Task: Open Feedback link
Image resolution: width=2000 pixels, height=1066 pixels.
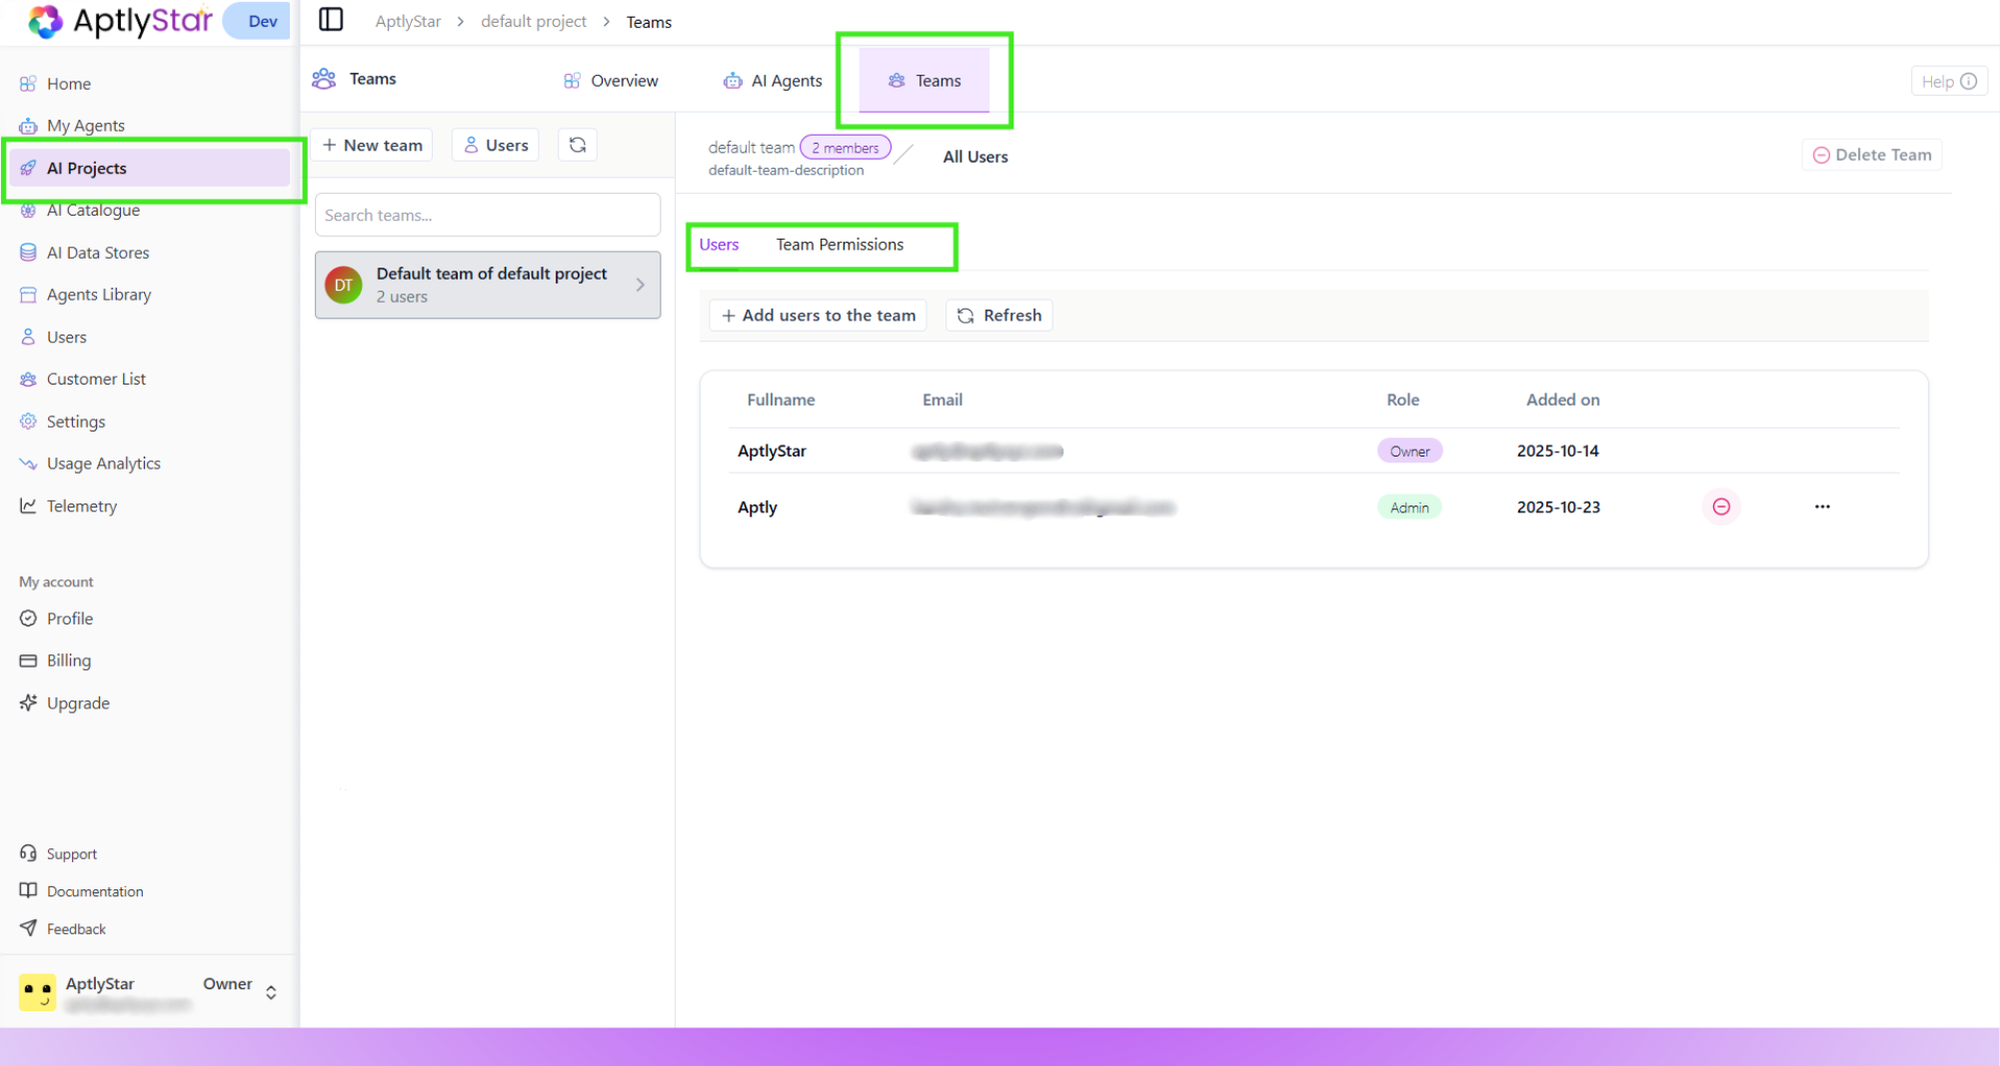Action: click(x=75, y=929)
